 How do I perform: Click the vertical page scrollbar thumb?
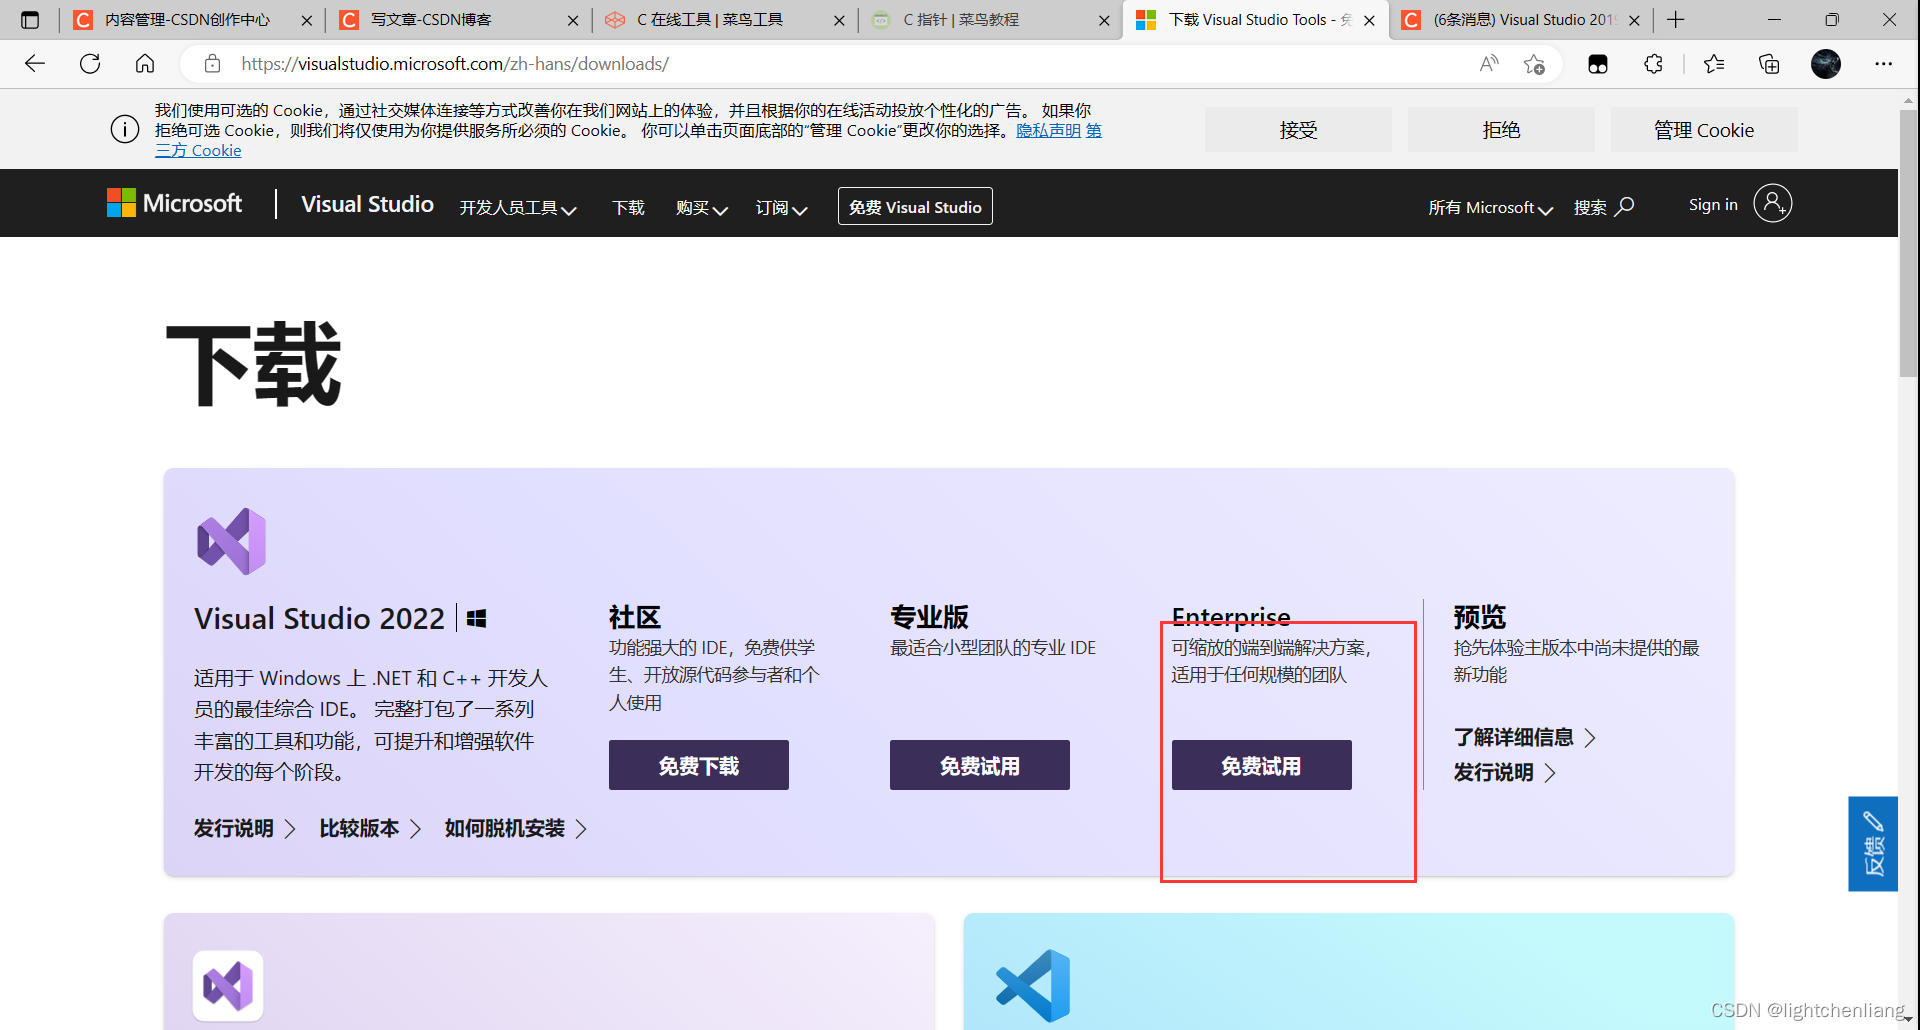click(x=1908, y=242)
